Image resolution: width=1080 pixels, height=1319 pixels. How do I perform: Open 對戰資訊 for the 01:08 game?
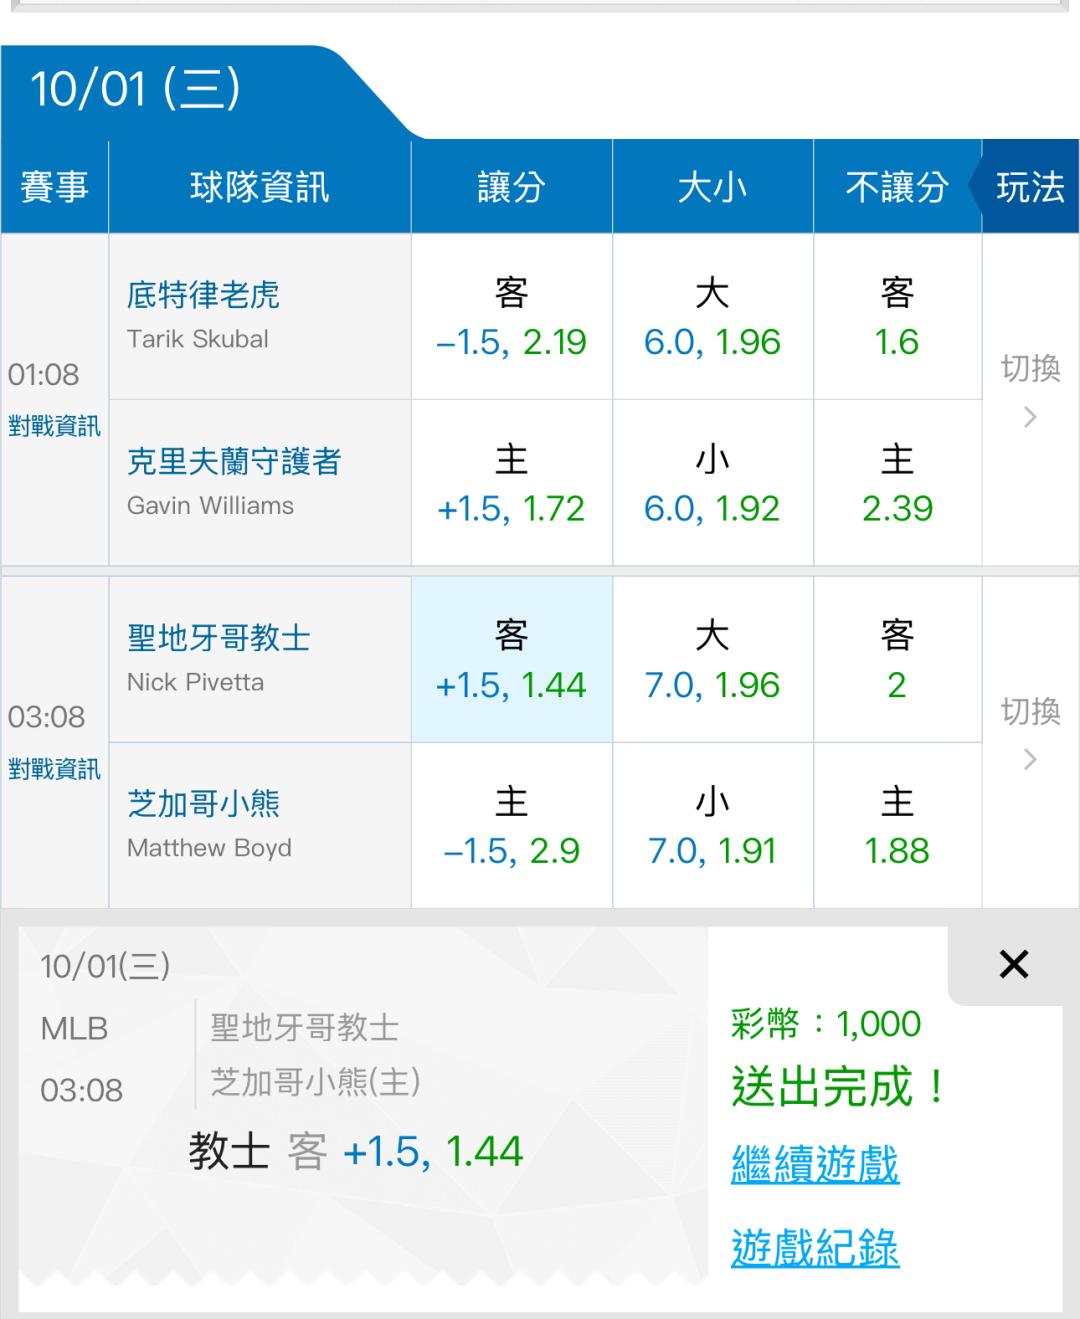pyautogui.click(x=54, y=426)
